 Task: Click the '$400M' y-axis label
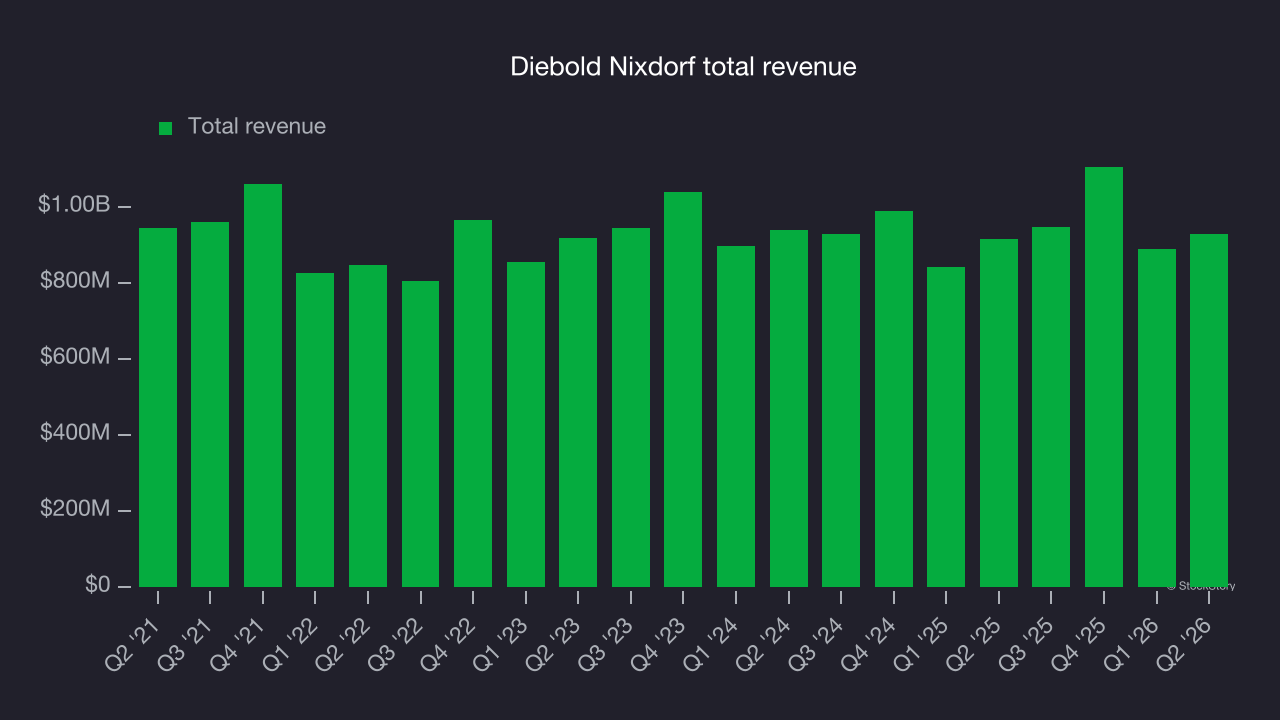point(75,434)
